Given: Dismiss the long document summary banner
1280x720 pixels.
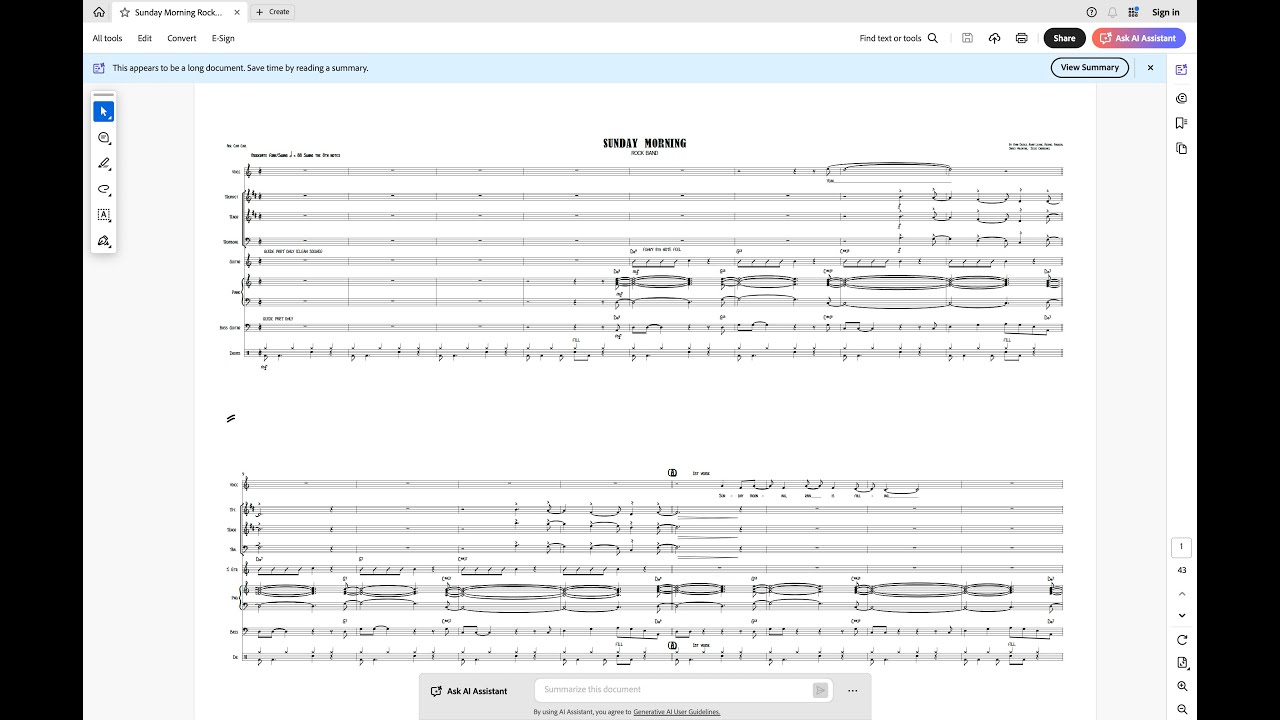Looking at the screenshot, I should coord(1150,68).
